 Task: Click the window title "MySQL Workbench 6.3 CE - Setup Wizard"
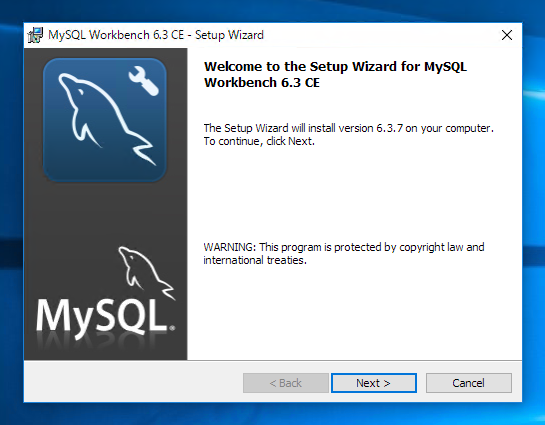(x=156, y=35)
